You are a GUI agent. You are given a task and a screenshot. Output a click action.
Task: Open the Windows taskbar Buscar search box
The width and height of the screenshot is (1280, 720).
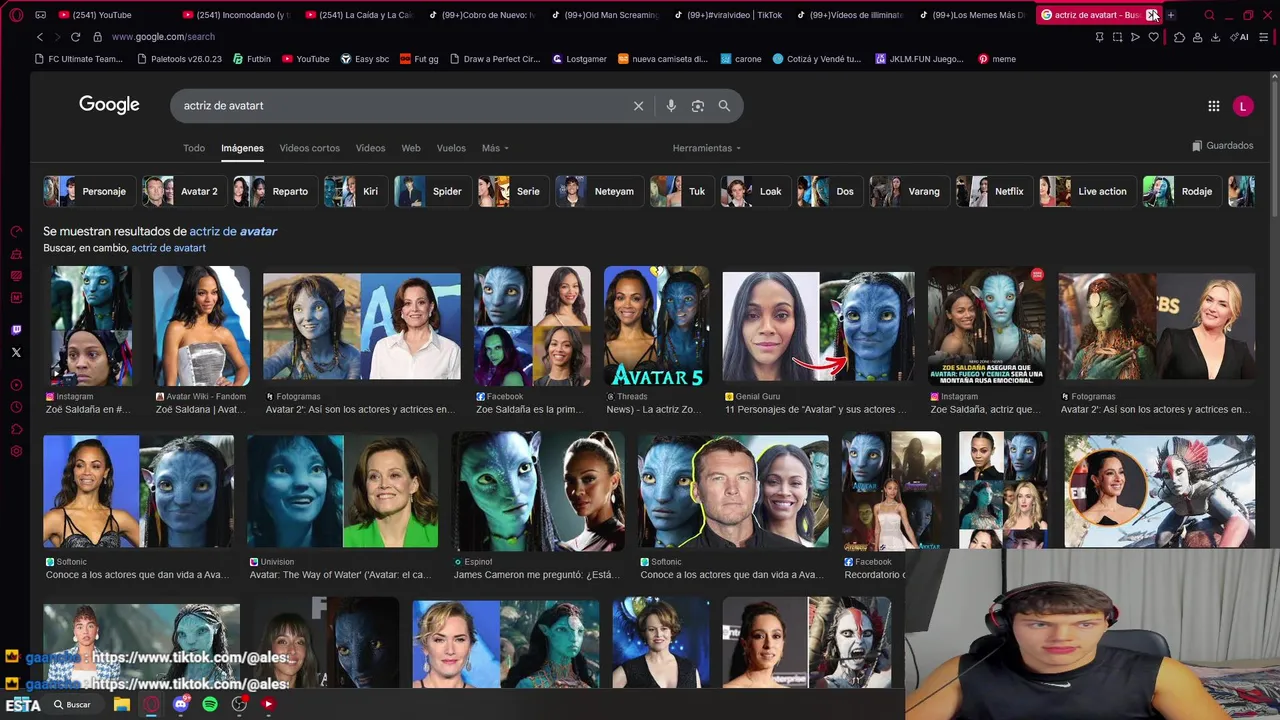[x=72, y=704]
